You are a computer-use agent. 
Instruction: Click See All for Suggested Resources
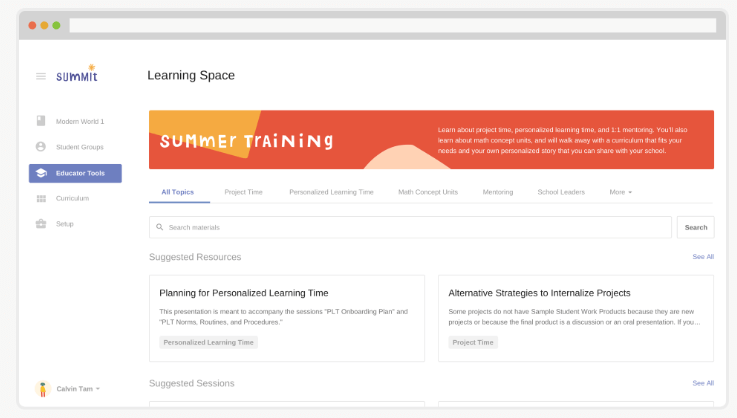[x=703, y=257]
